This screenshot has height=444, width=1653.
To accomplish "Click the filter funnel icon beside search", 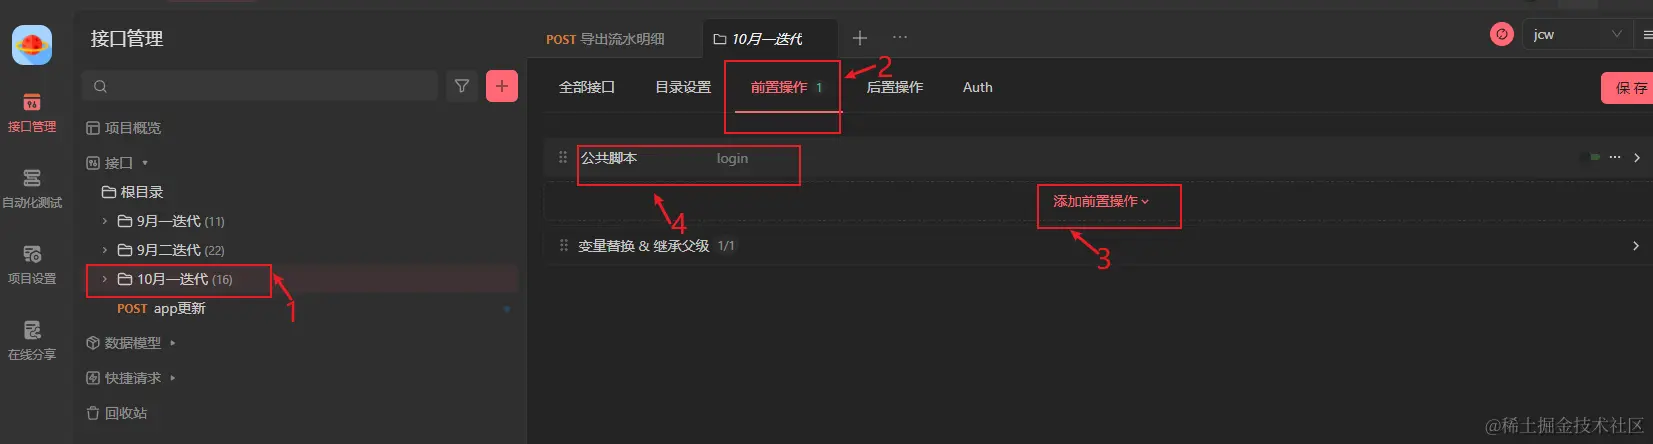I will [462, 87].
